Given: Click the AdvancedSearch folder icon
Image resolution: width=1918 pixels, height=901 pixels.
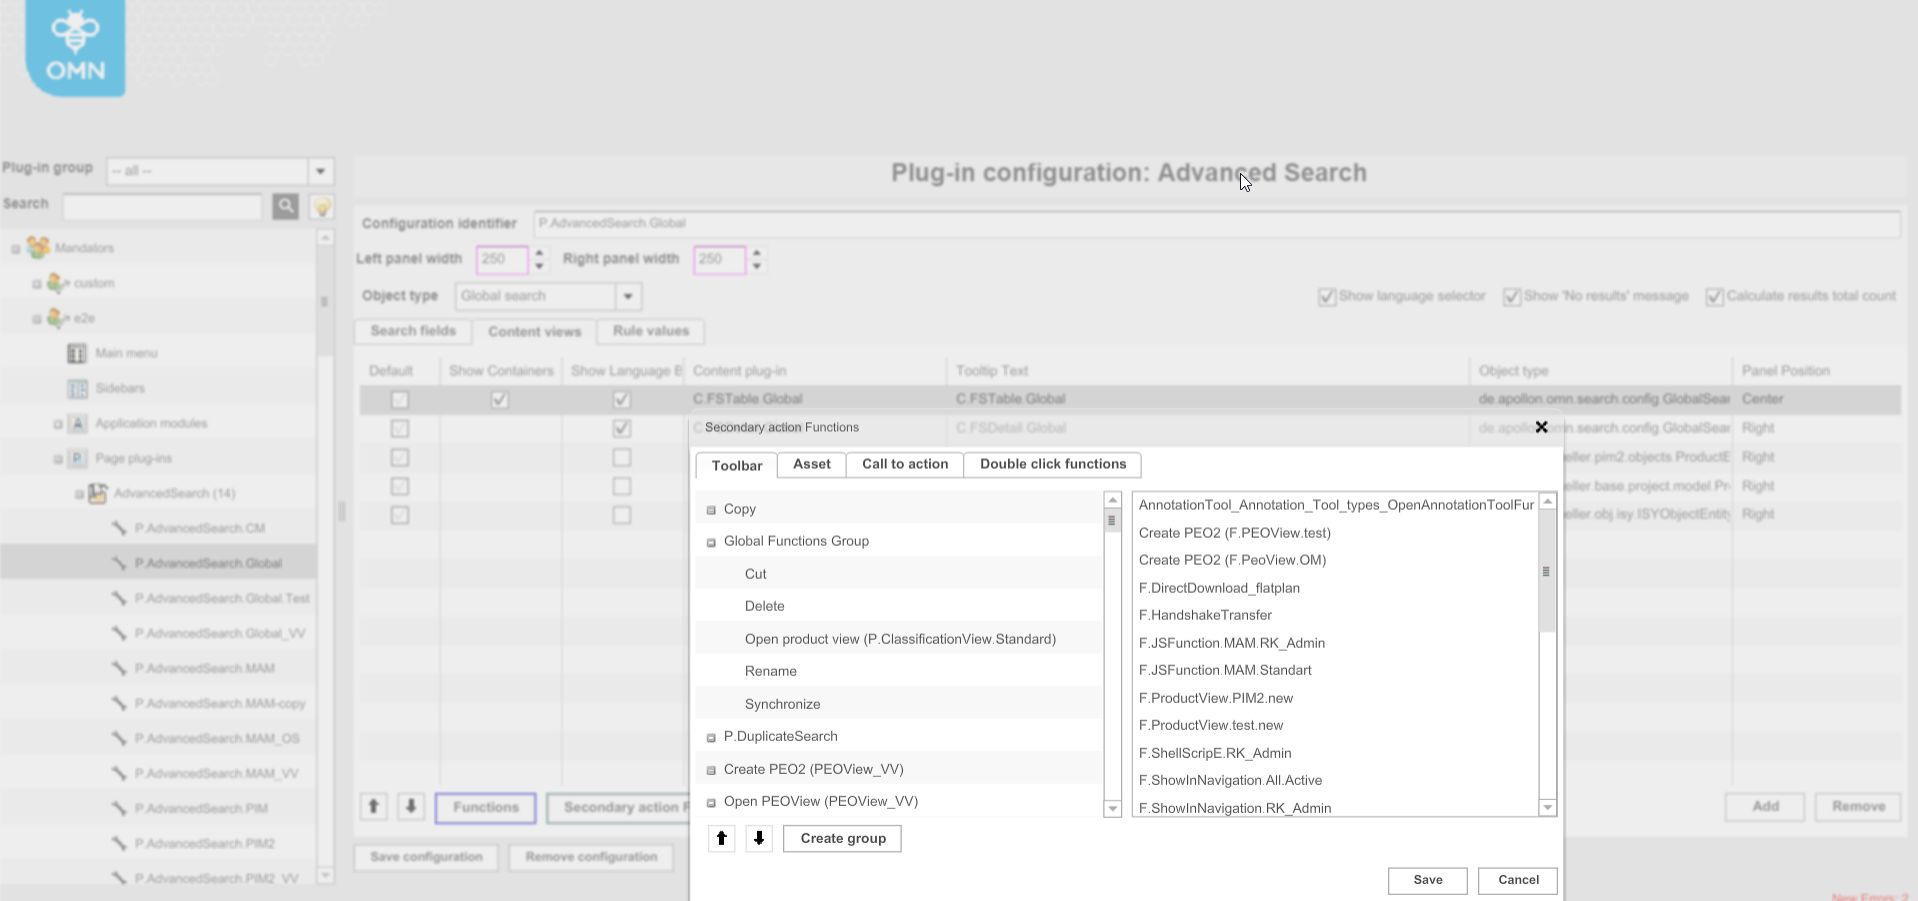Looking at the screenshot, I should click(x=96, y=493).
